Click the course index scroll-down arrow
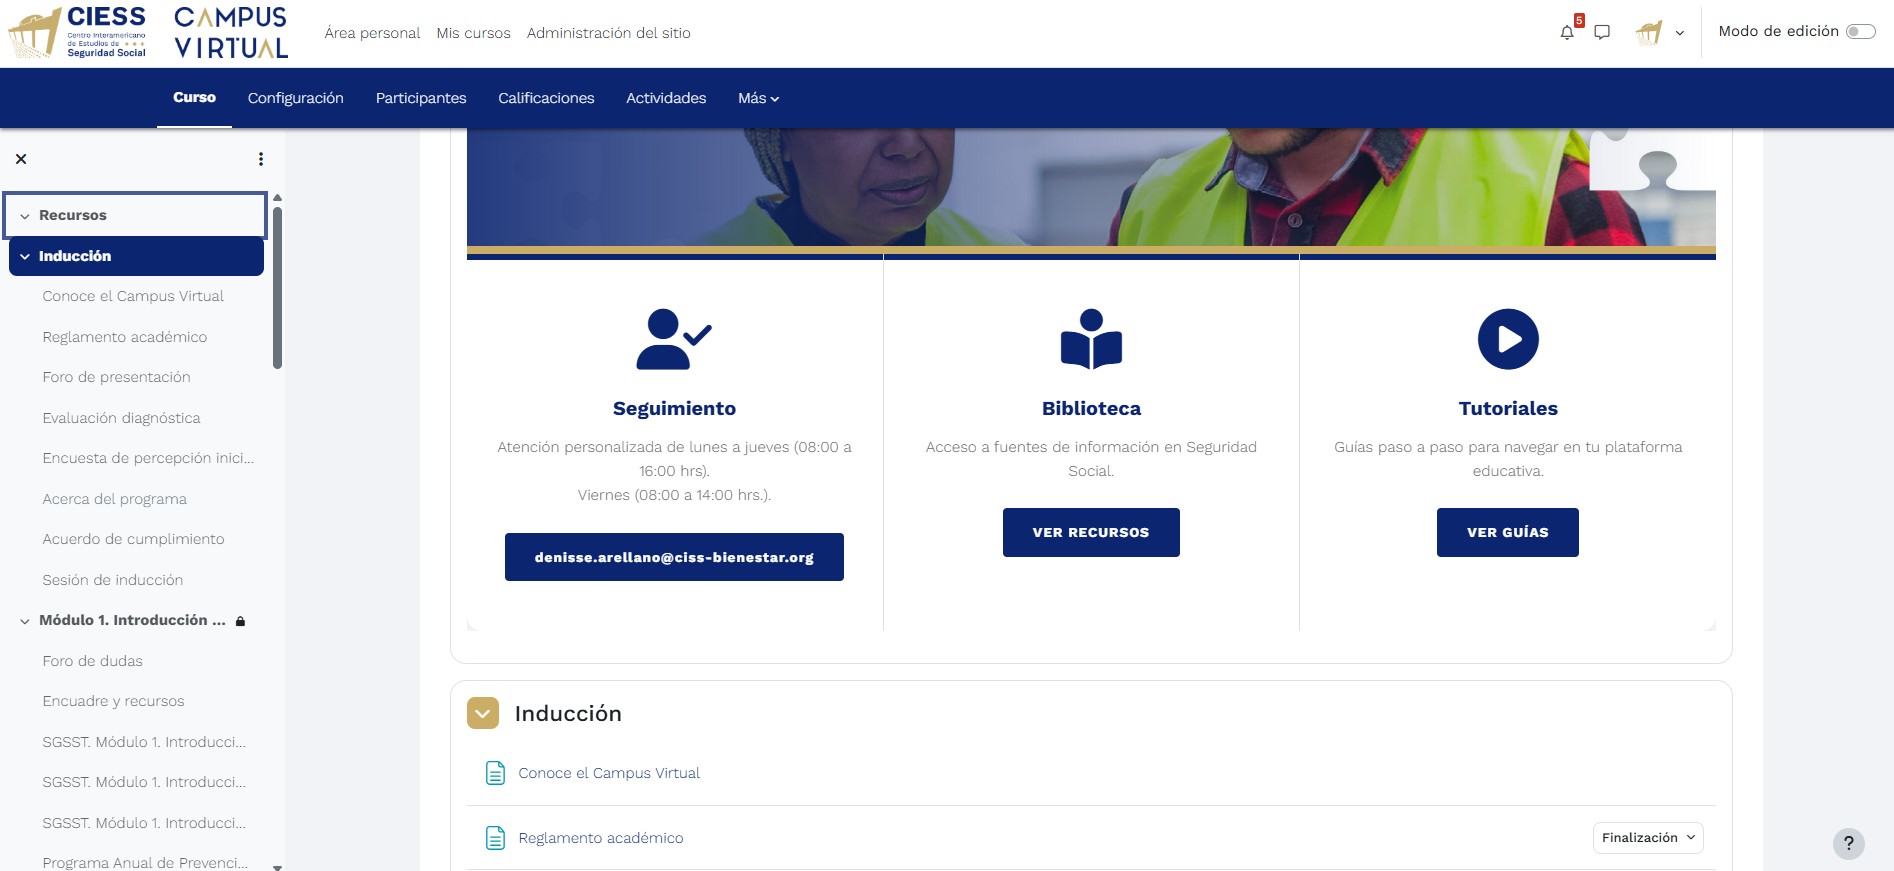The image size is (1894, 871). point(277,866)
